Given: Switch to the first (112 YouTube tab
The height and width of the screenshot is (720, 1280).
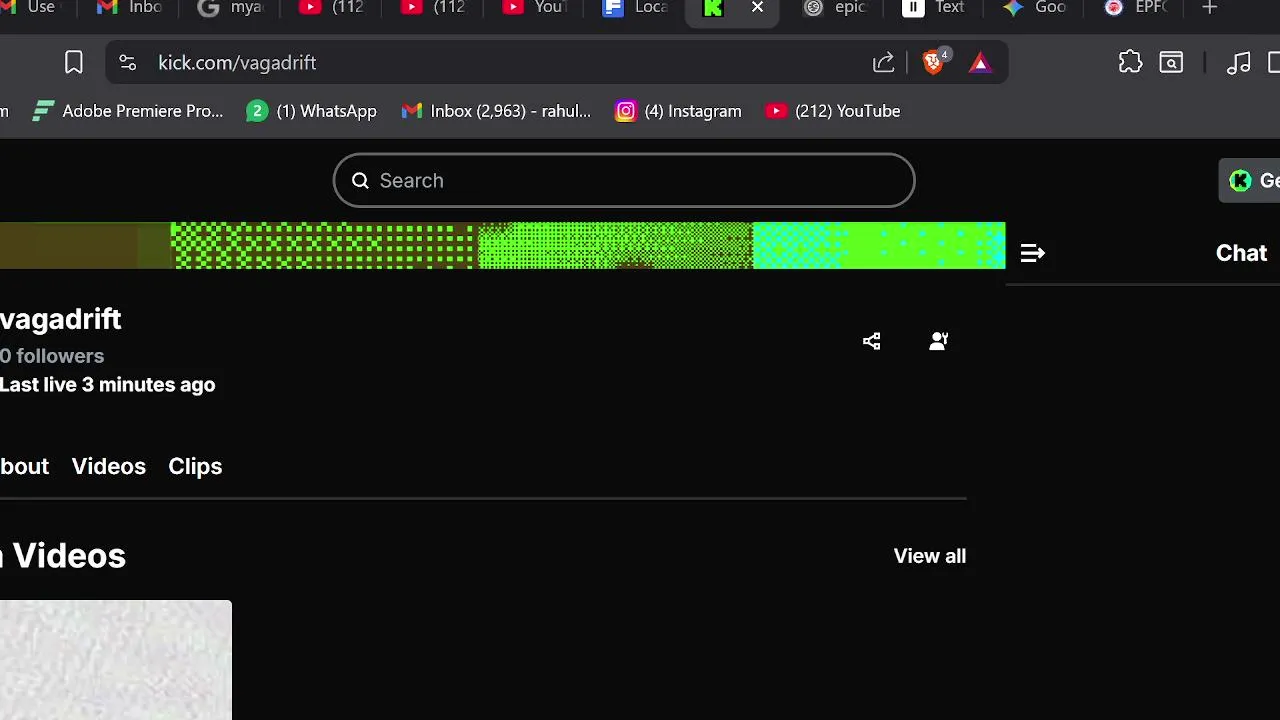Looking at the screenshot, I should [333, 8].
